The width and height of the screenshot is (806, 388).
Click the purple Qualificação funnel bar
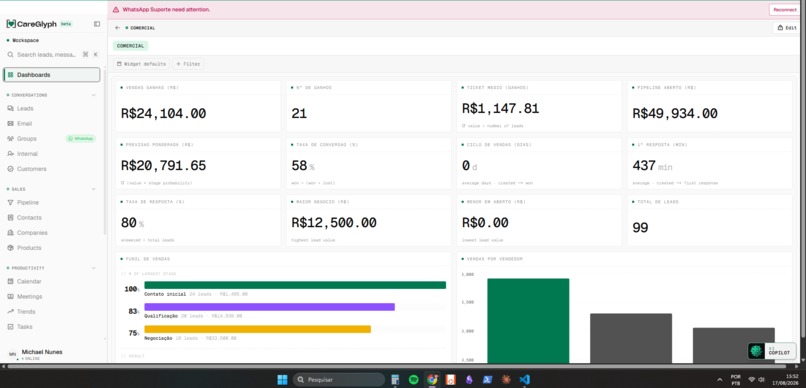coord(269,307)
